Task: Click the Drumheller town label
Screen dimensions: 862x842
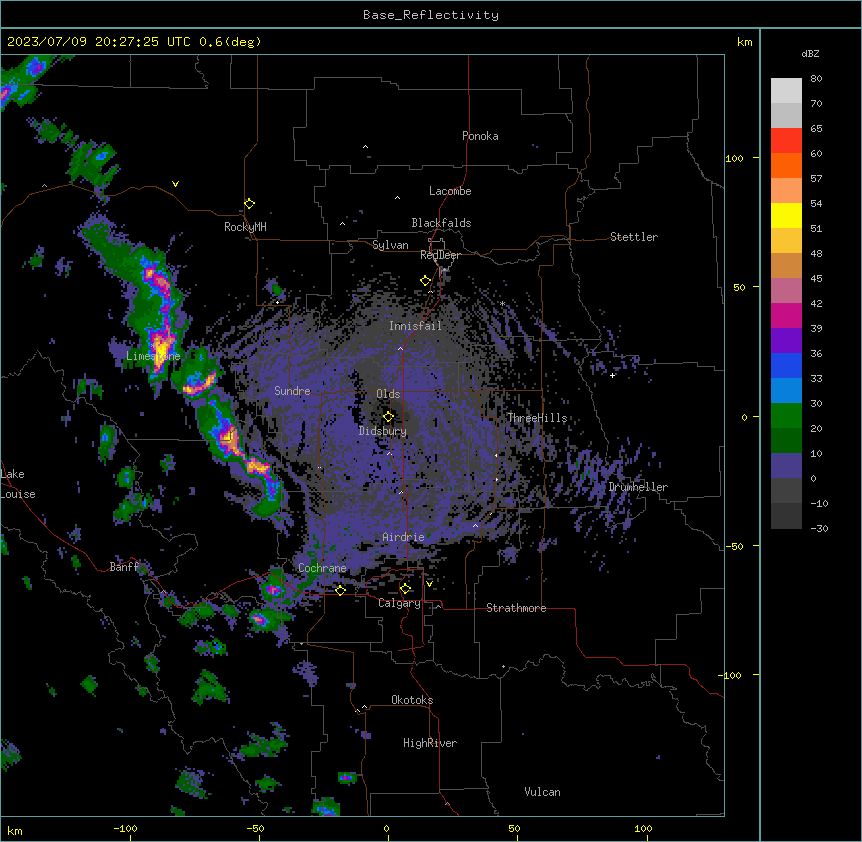Action: tap(638, 487)
